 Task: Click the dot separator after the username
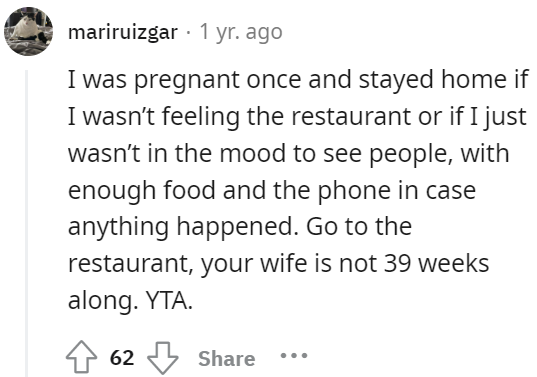coord(188,33)
